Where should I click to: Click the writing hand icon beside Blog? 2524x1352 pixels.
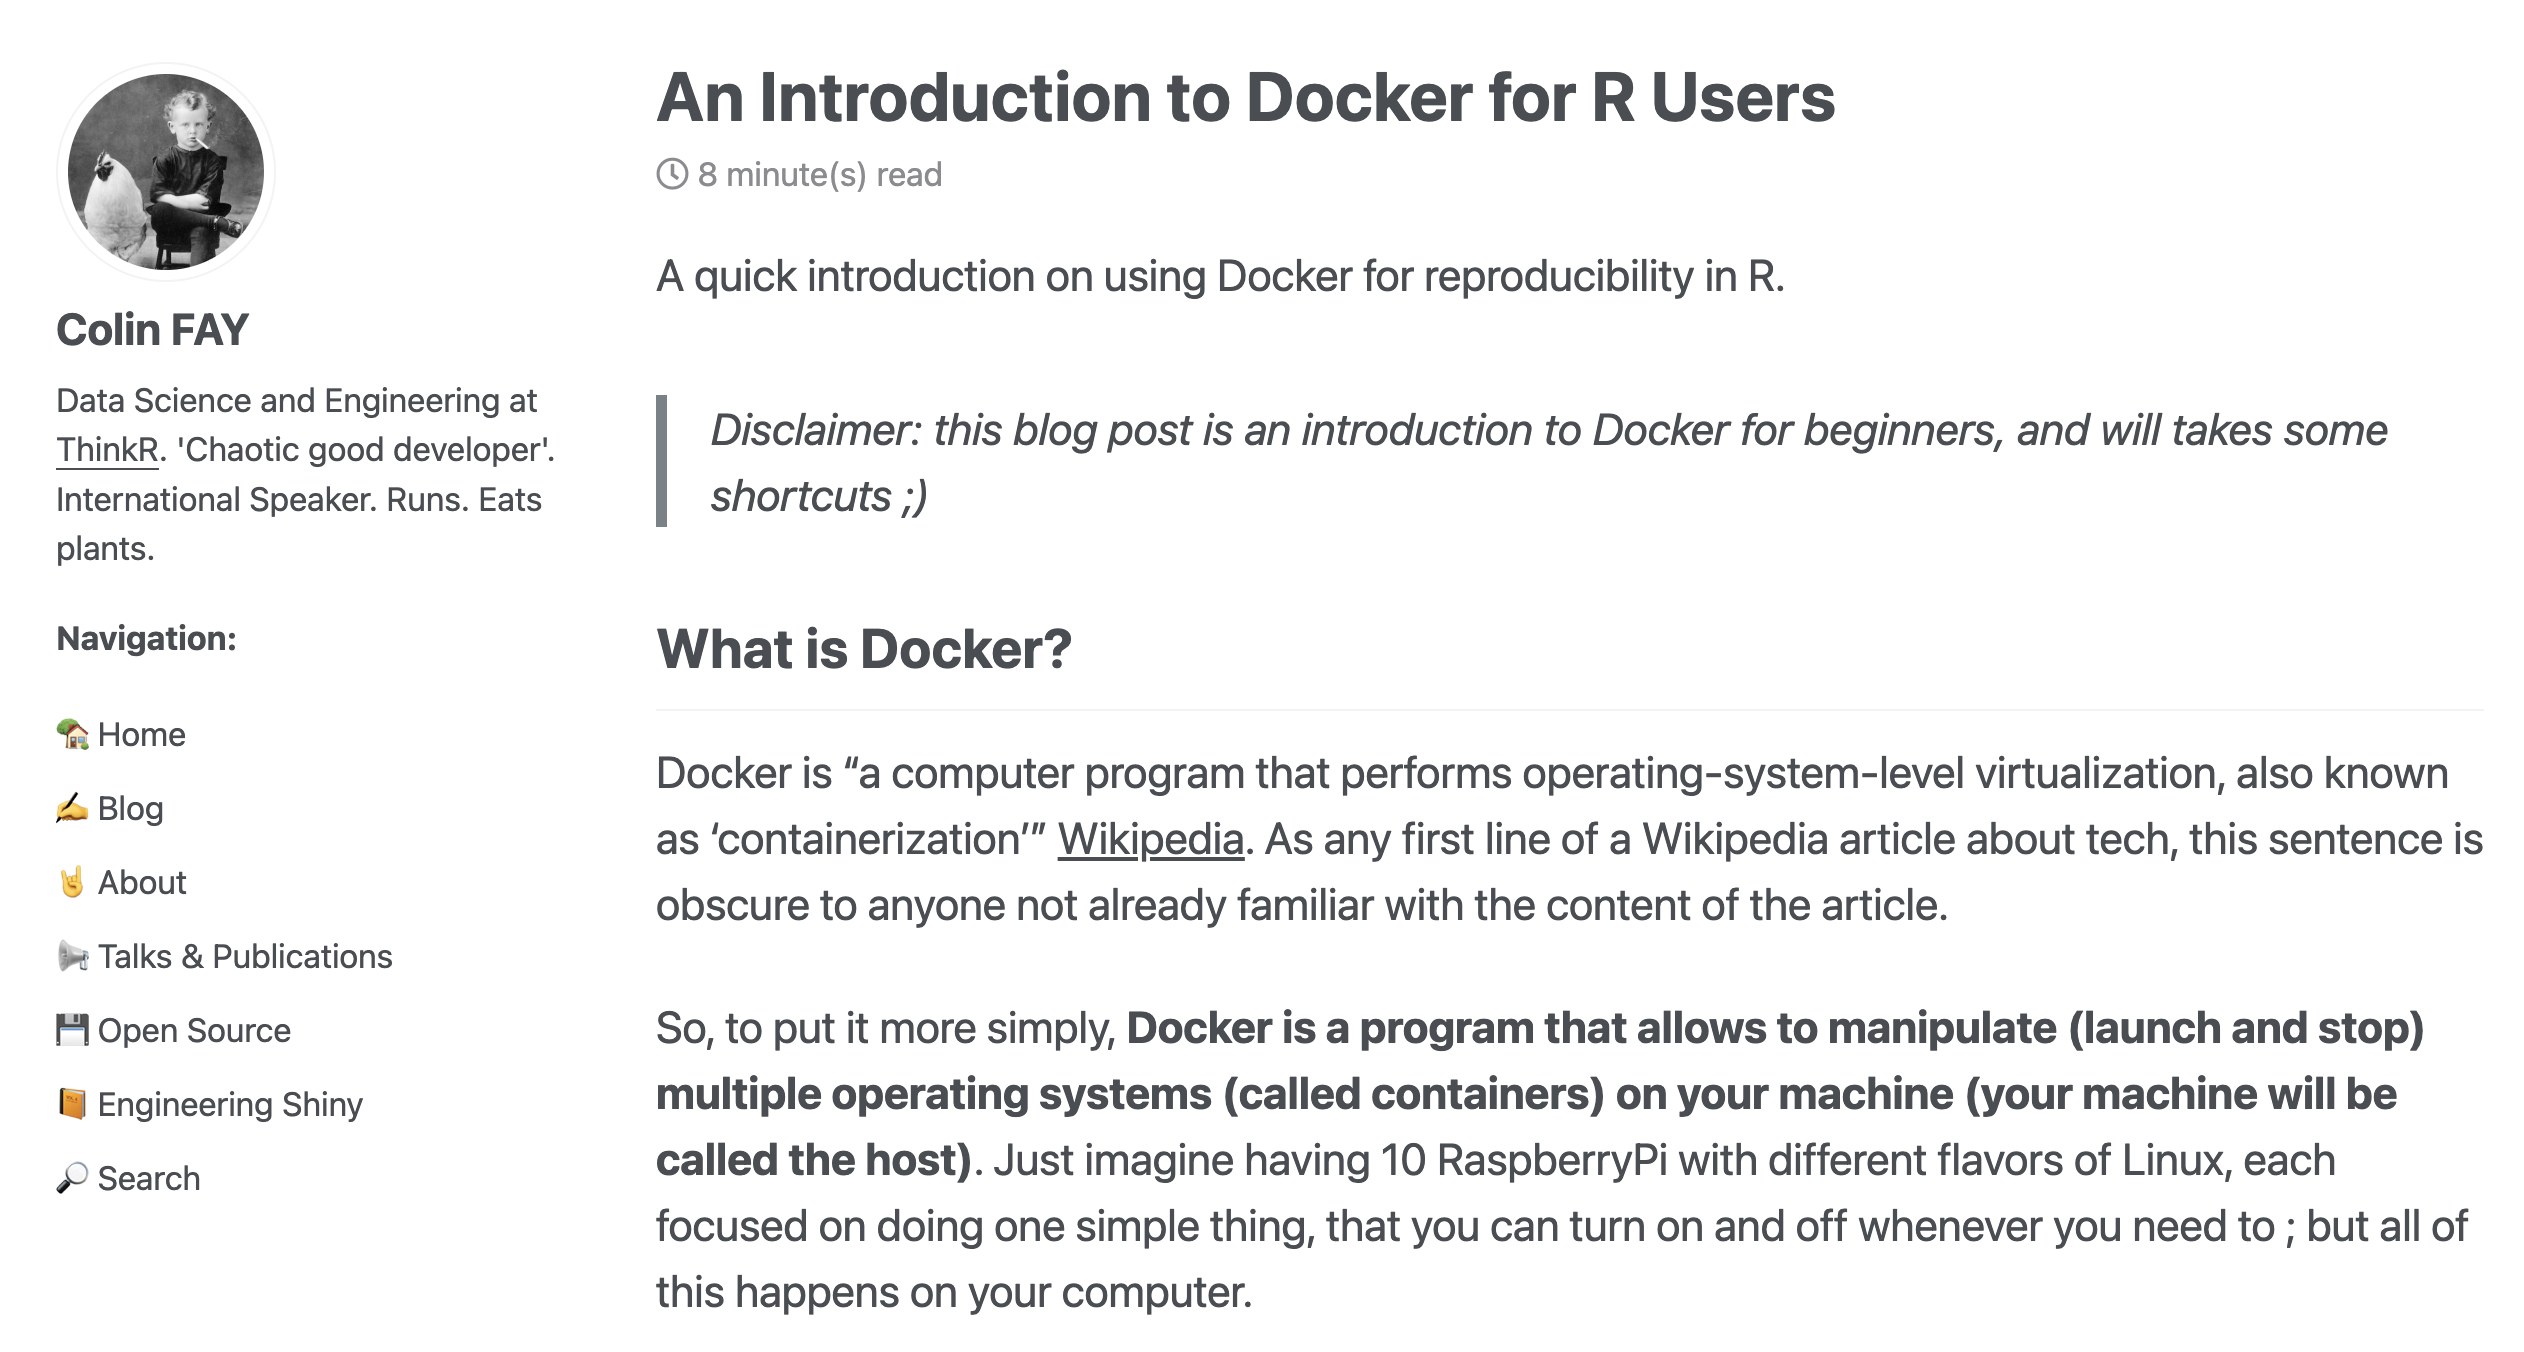pos(72,809)
